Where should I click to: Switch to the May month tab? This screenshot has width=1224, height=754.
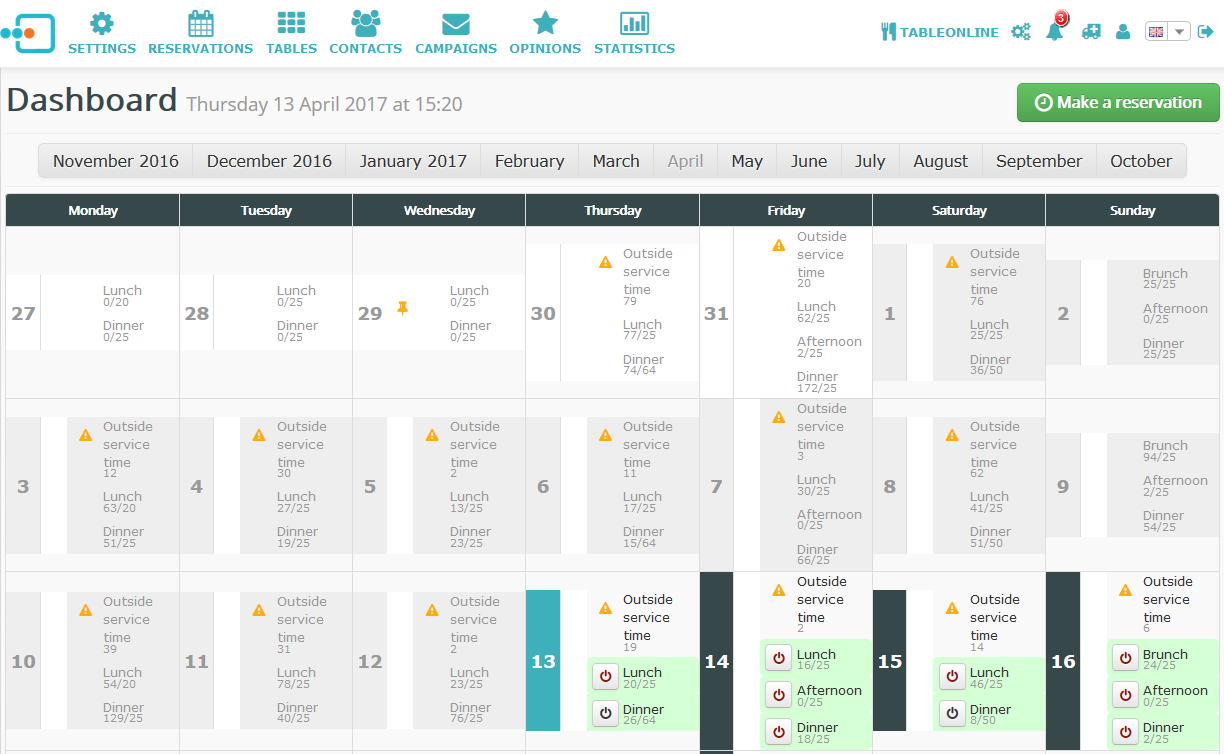point(746,161)
